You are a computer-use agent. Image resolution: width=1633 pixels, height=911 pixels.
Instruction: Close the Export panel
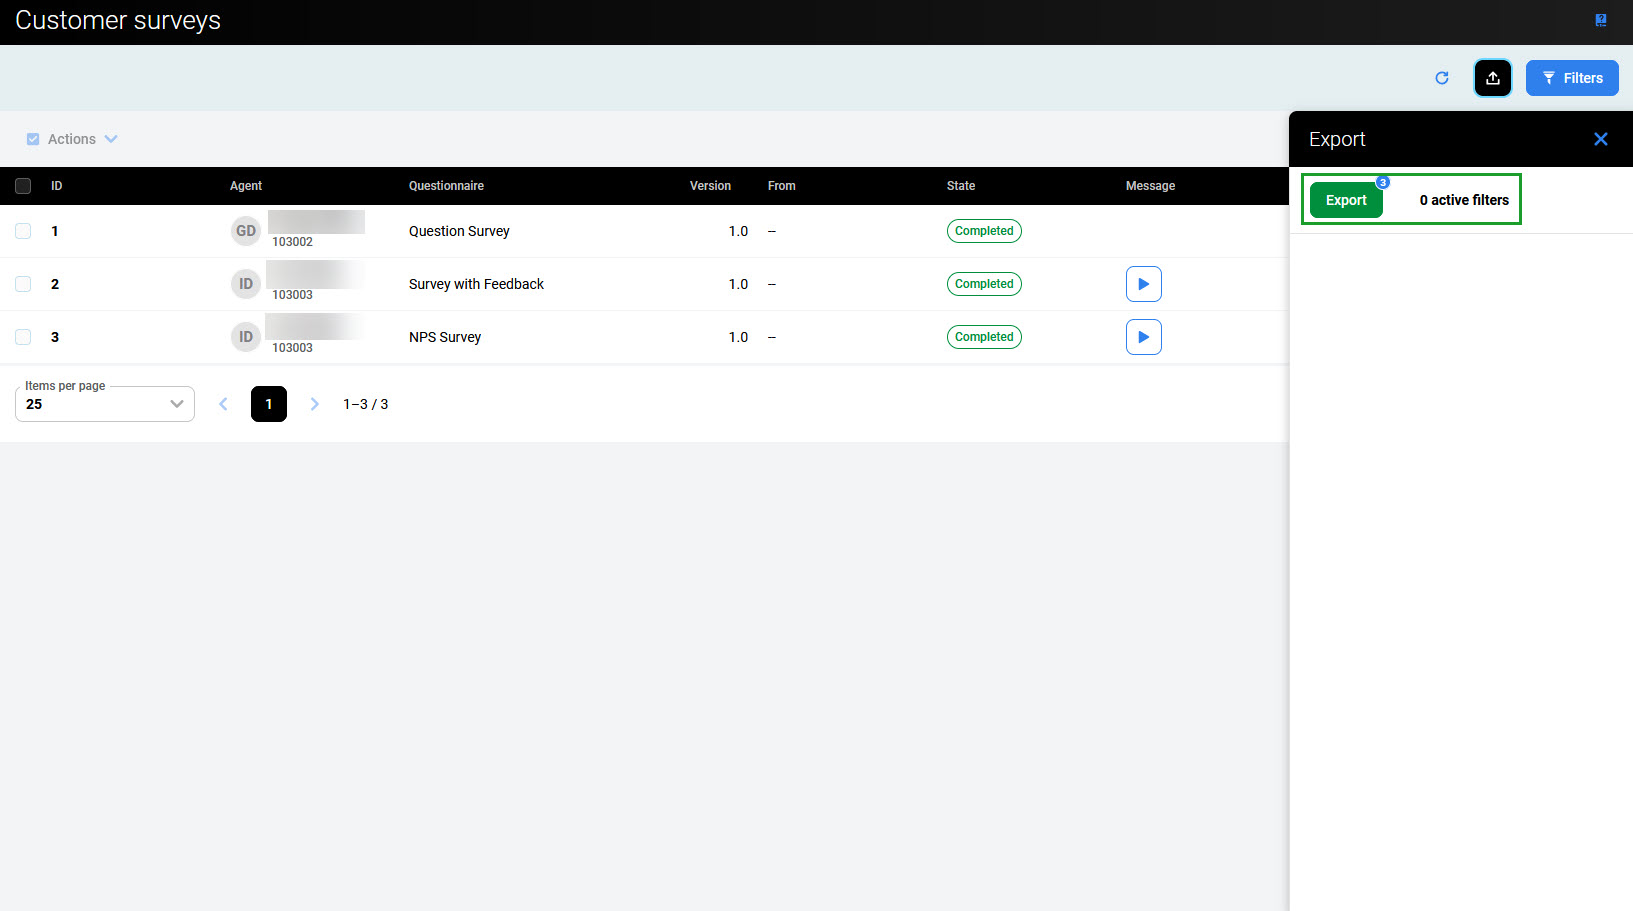tap(1600, 139)
